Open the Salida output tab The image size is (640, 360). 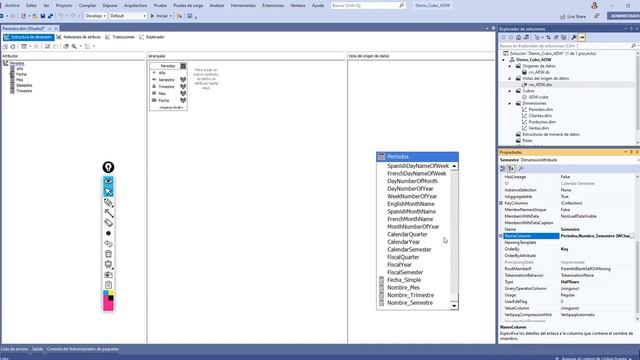[x=38, y=349]
